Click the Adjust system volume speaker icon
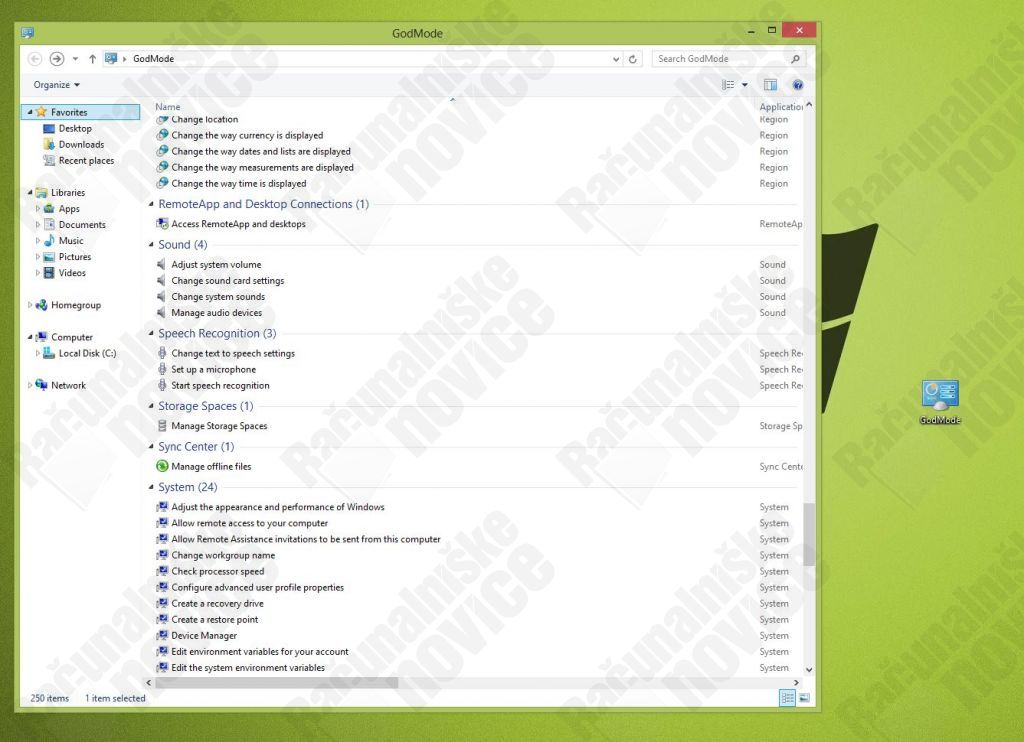Image resolution: width=1024 pixels, height=742 pixels. (x=162, y=265)
